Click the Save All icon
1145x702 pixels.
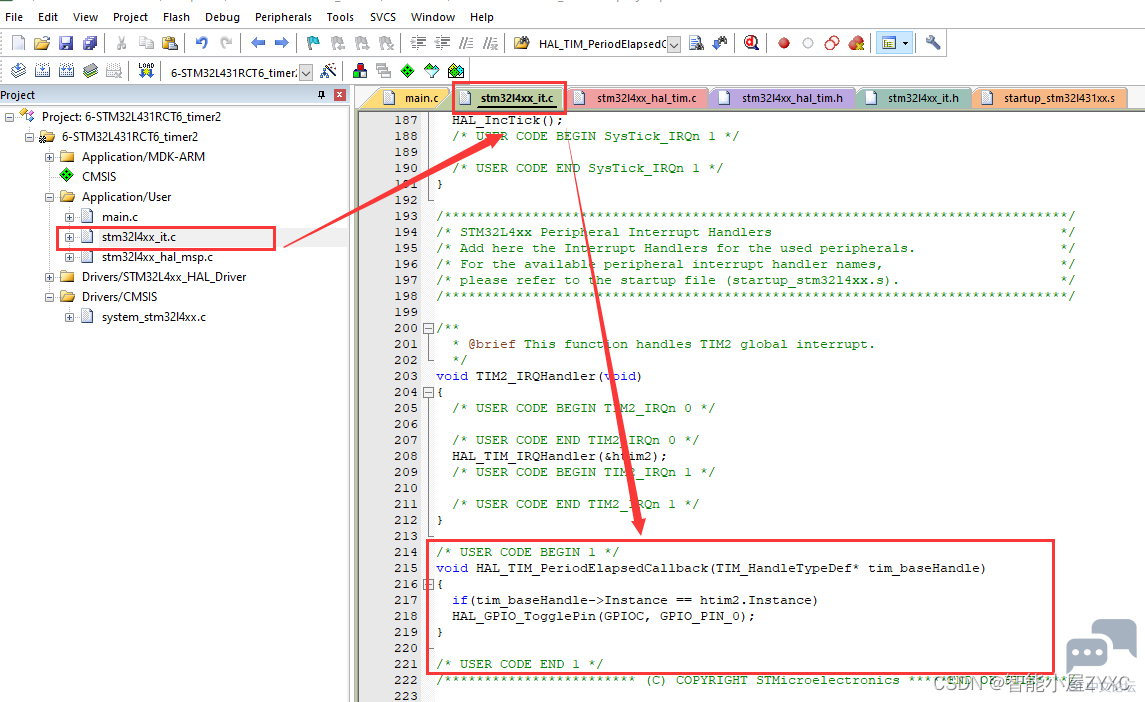click(x=90, y=43)
